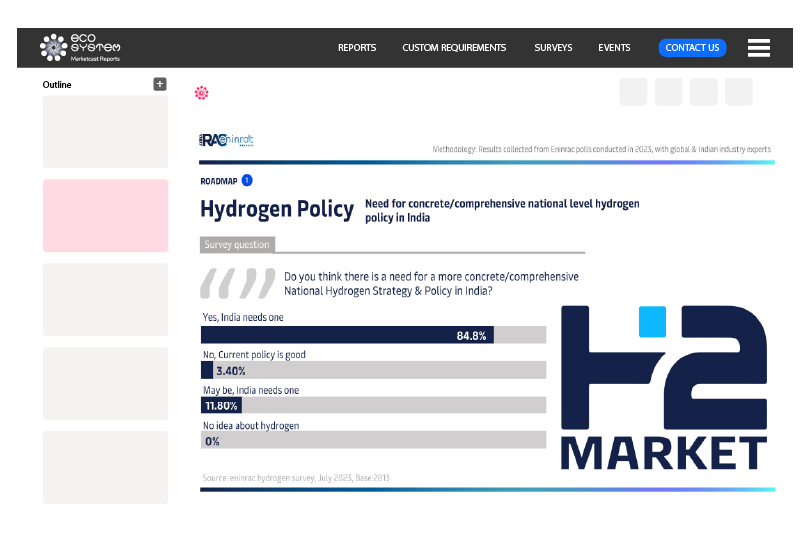
Task: Open the last outline thumbnail at the bottom
Action: click(x=105, y=467)
